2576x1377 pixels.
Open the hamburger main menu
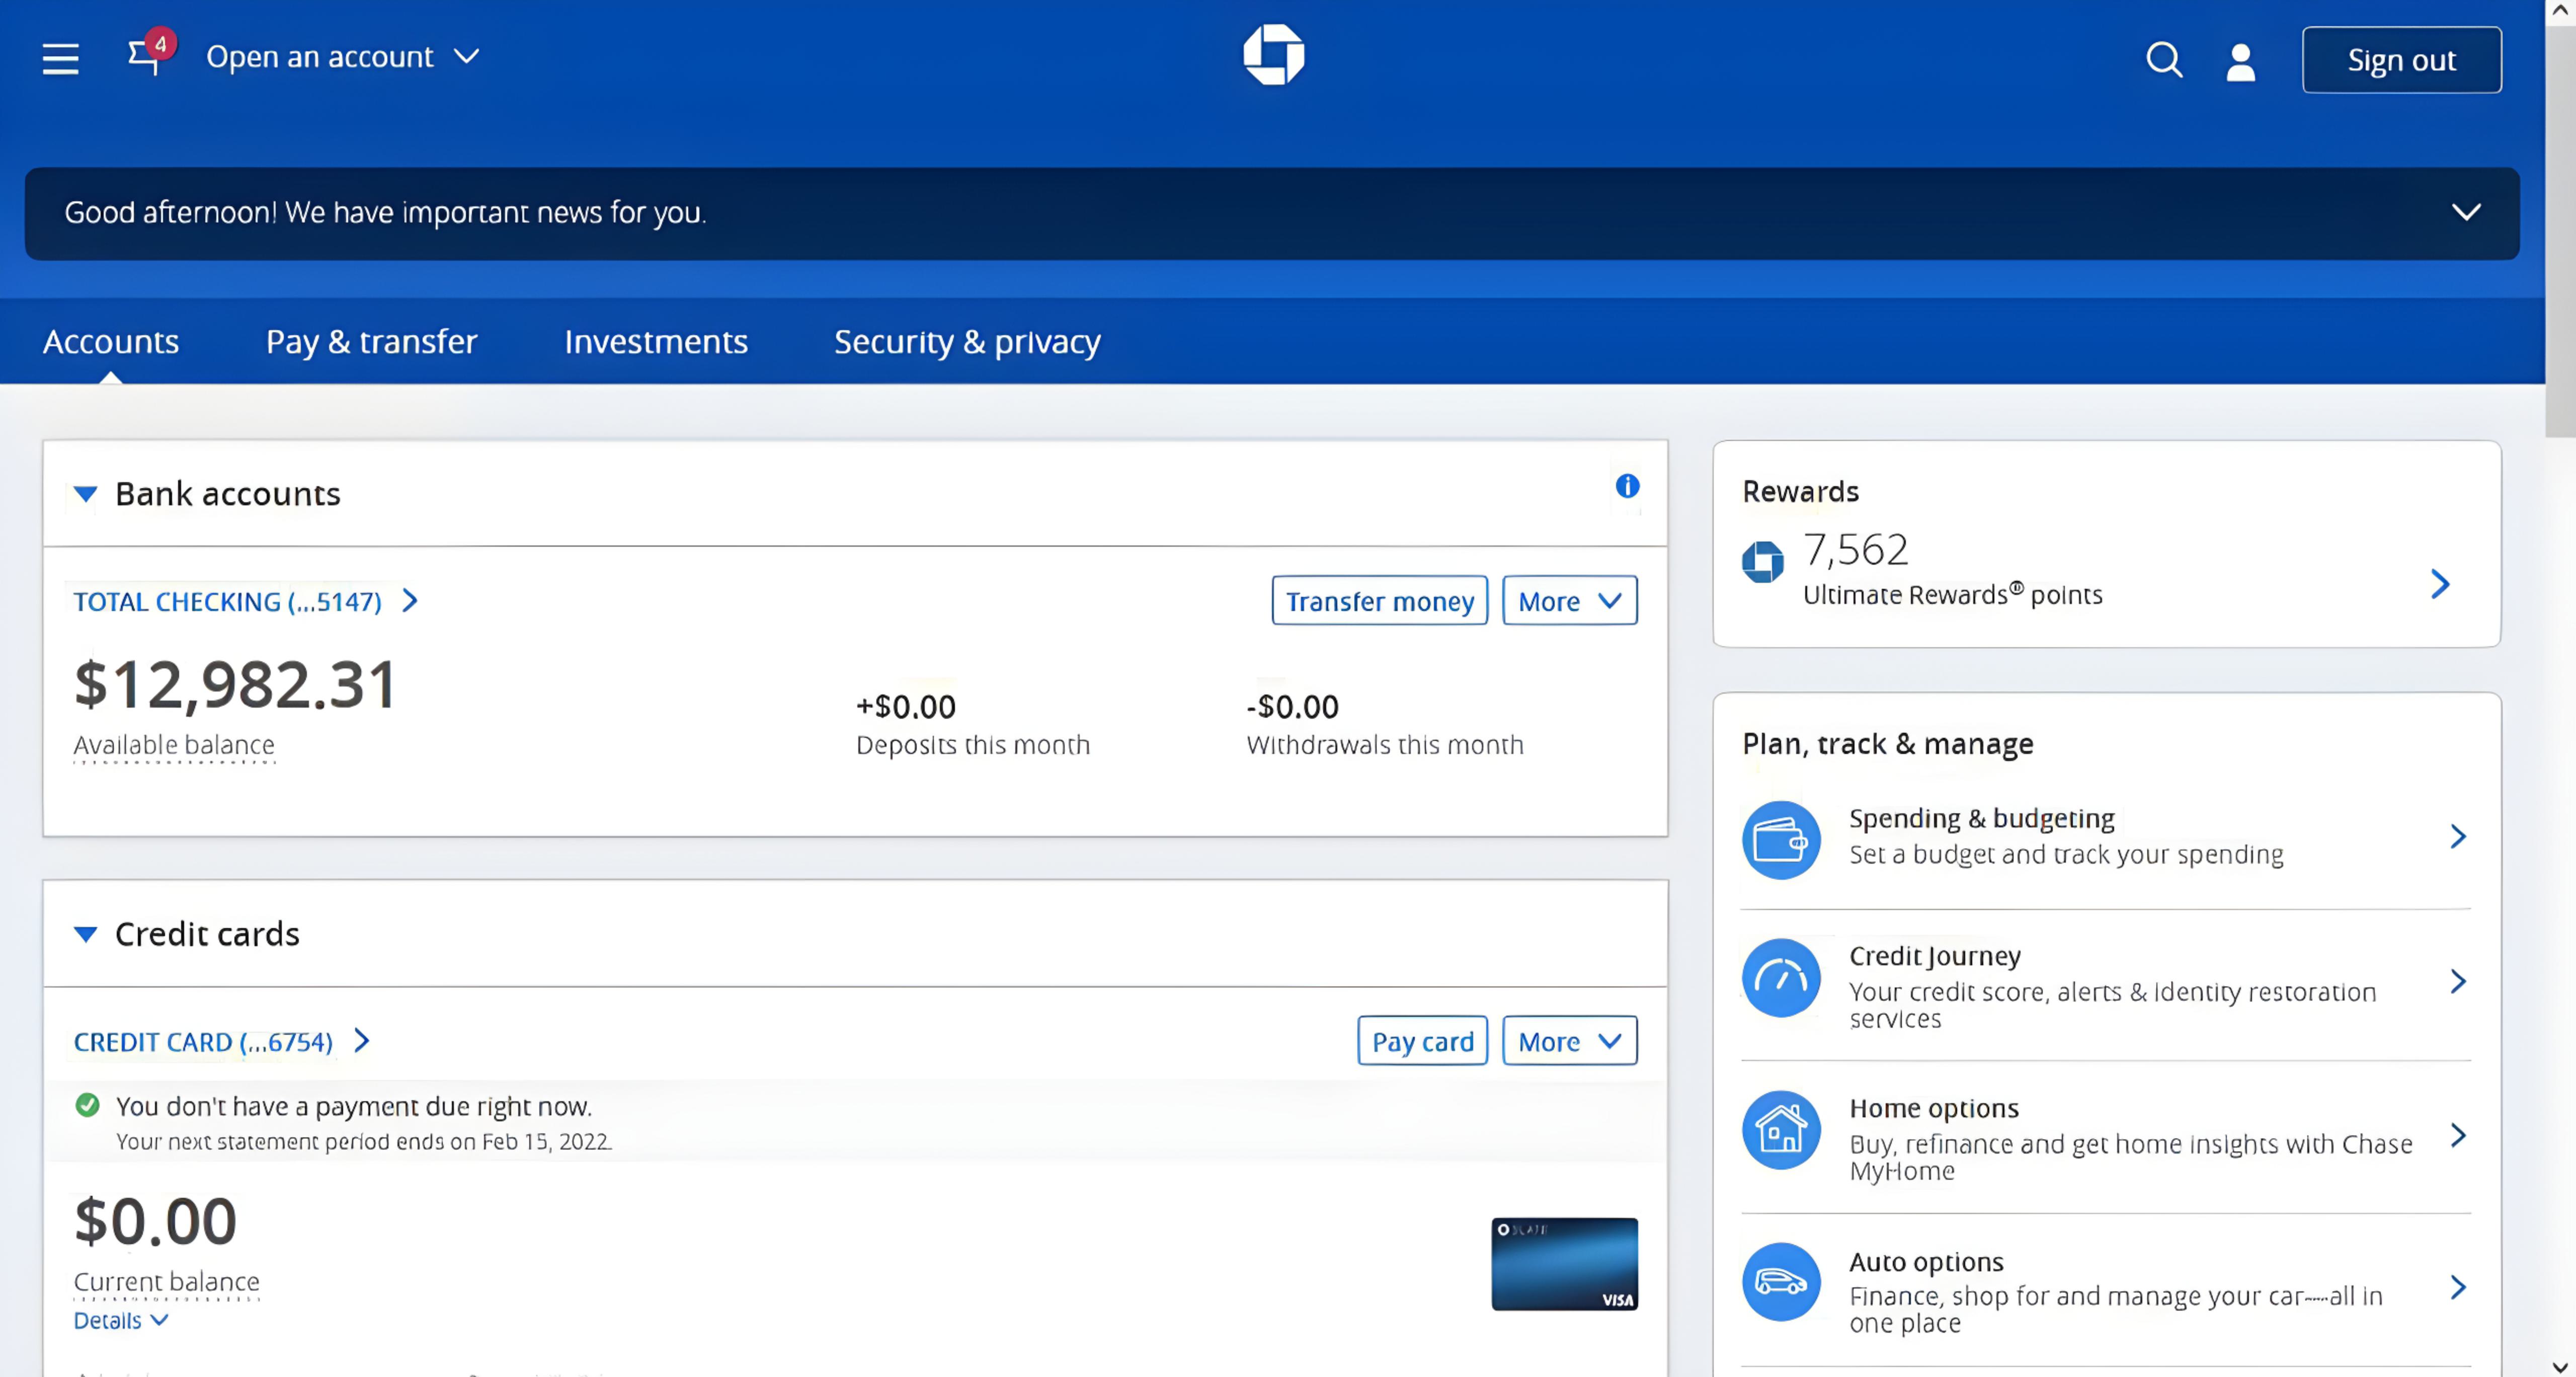tap(60, 58)
